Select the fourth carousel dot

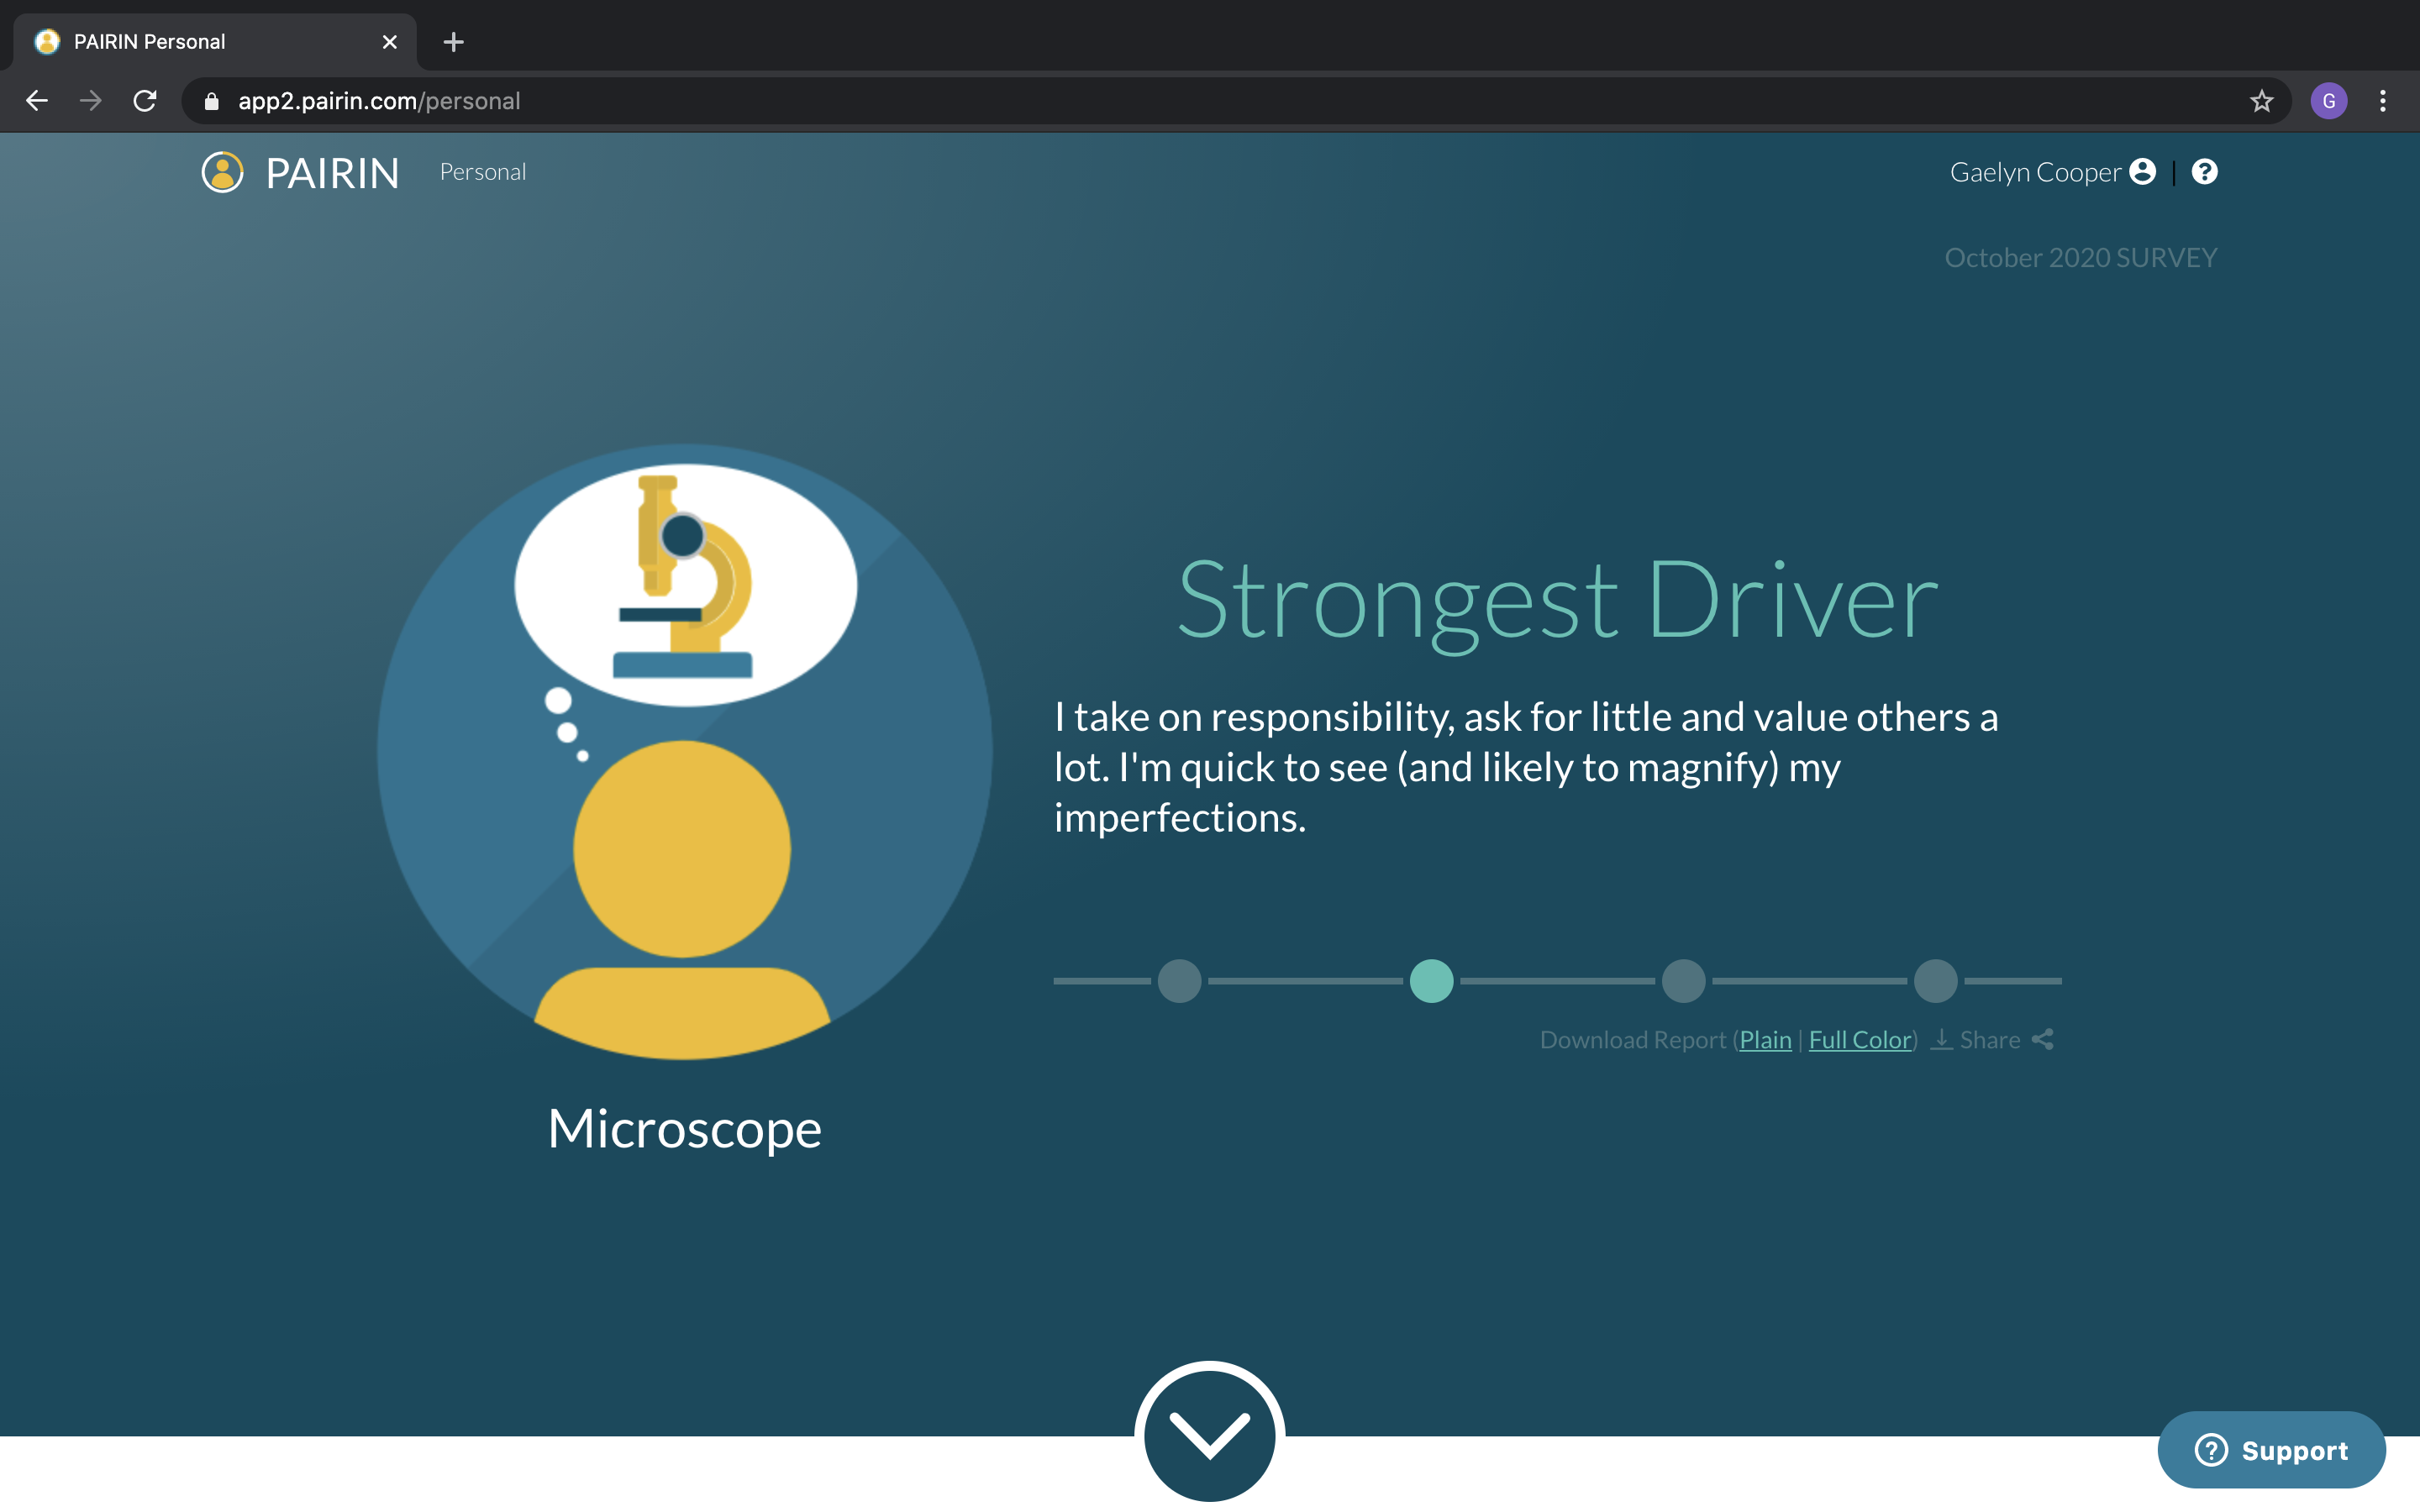click(x=1935, y=981)
